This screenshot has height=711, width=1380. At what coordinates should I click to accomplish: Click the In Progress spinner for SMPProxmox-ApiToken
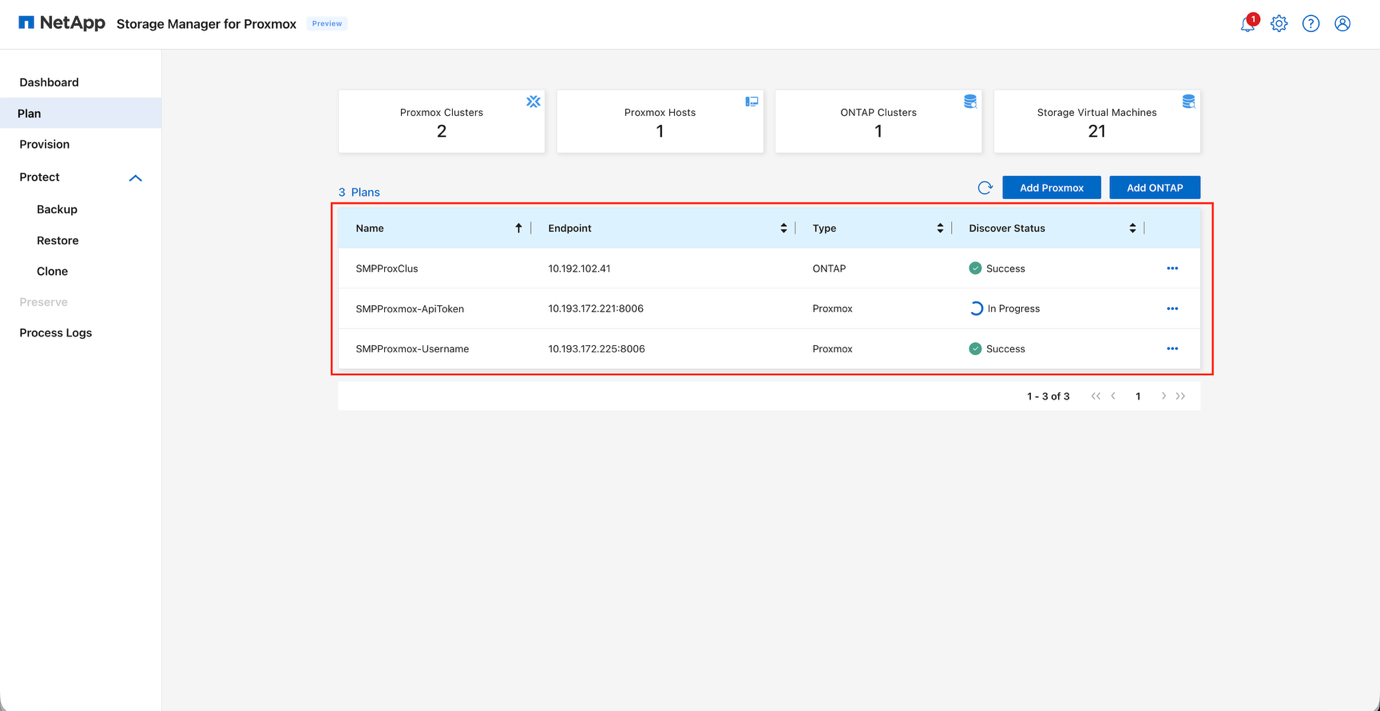975,308
